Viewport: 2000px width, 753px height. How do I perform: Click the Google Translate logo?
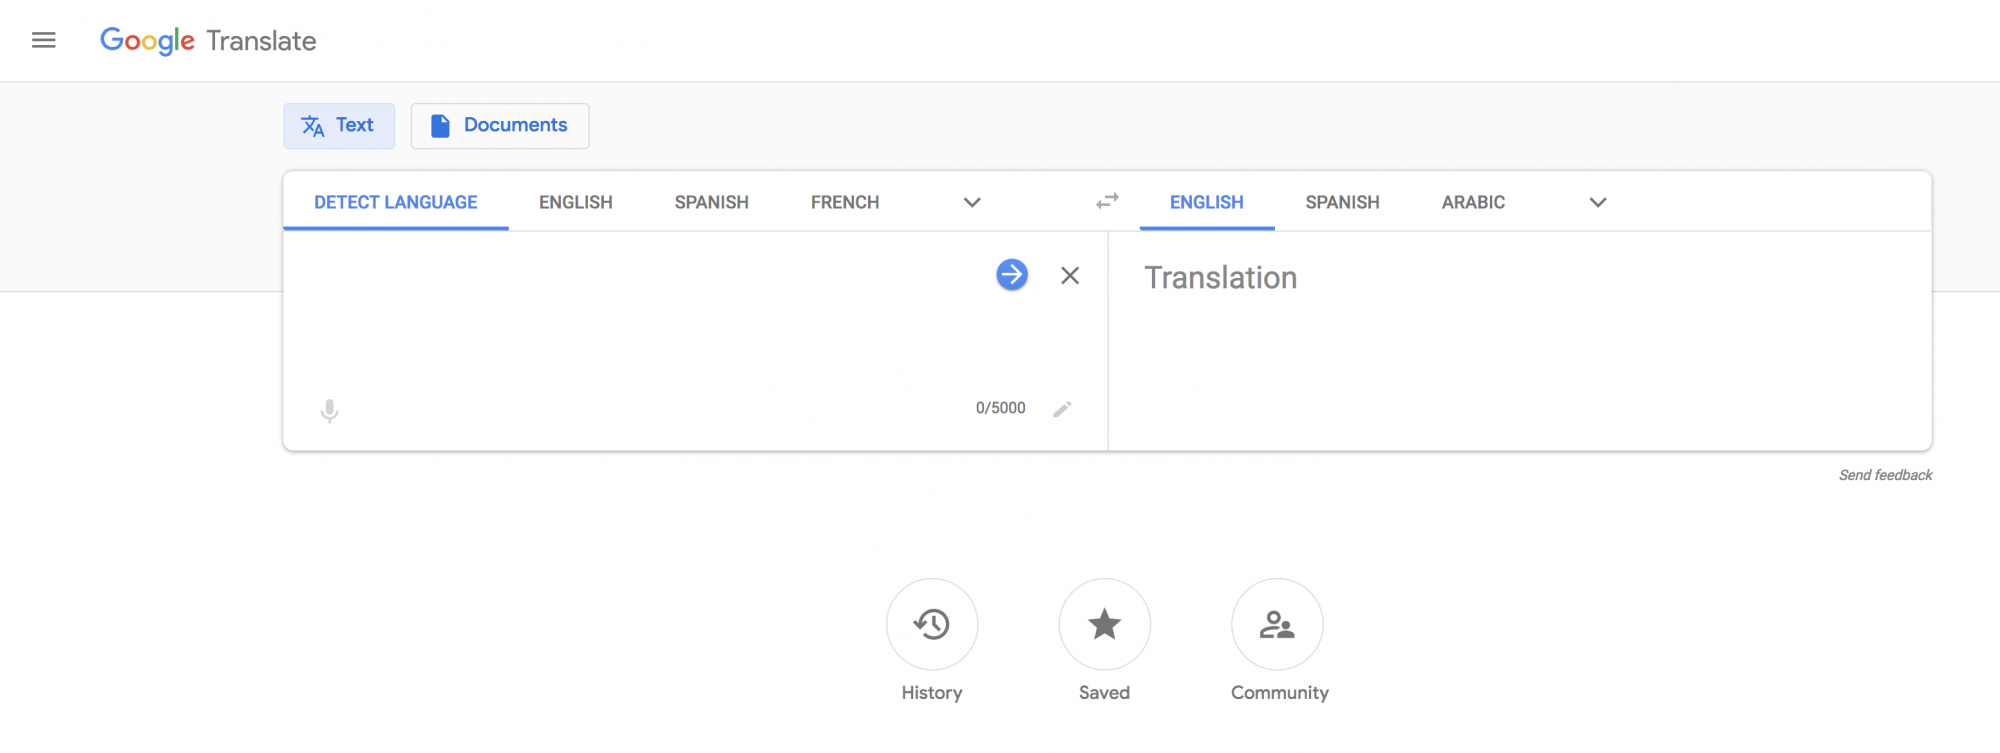[208, 40]
